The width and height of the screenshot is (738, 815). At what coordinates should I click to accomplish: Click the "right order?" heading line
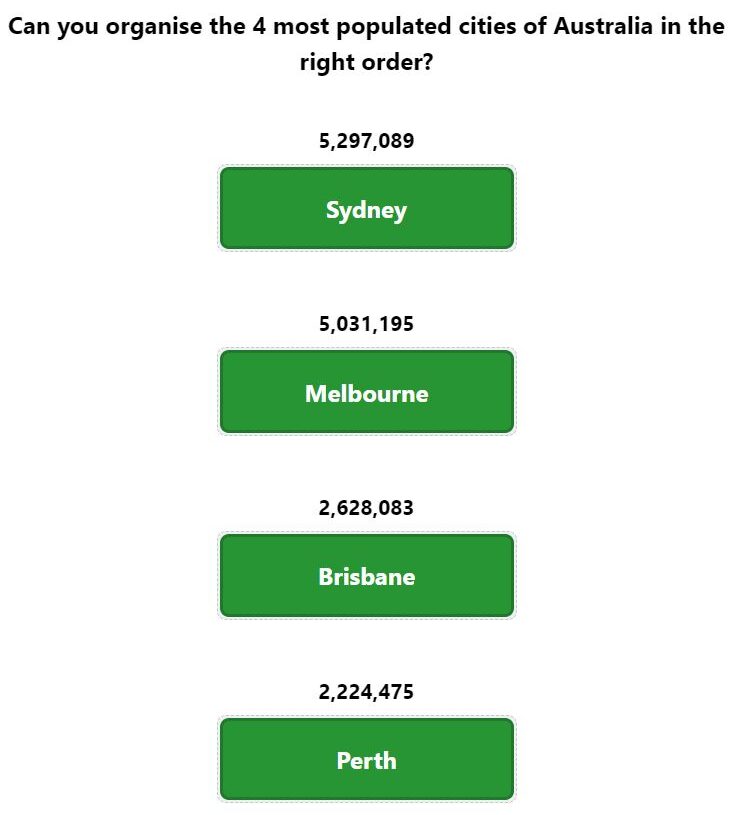tap(366, 62)
